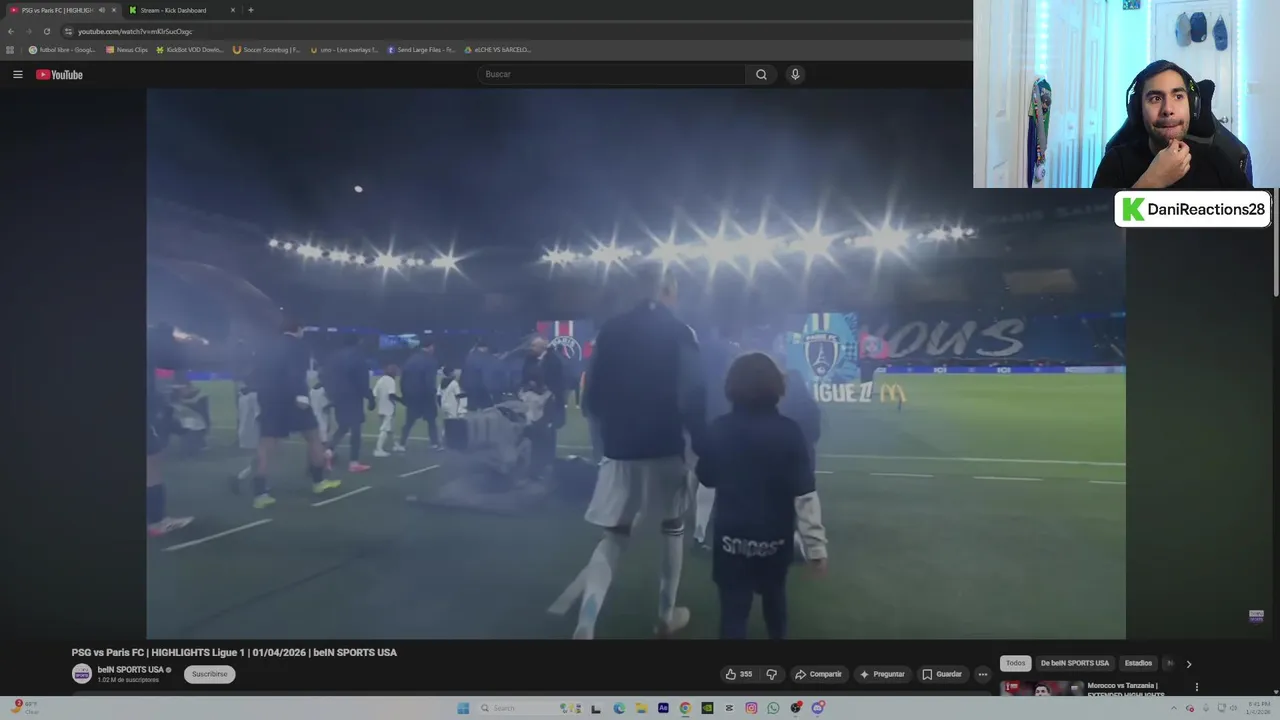The height and width of the screenshot is (720, 1280).
Task: Click the Buscar search field
Action: [x=612, y=74]
